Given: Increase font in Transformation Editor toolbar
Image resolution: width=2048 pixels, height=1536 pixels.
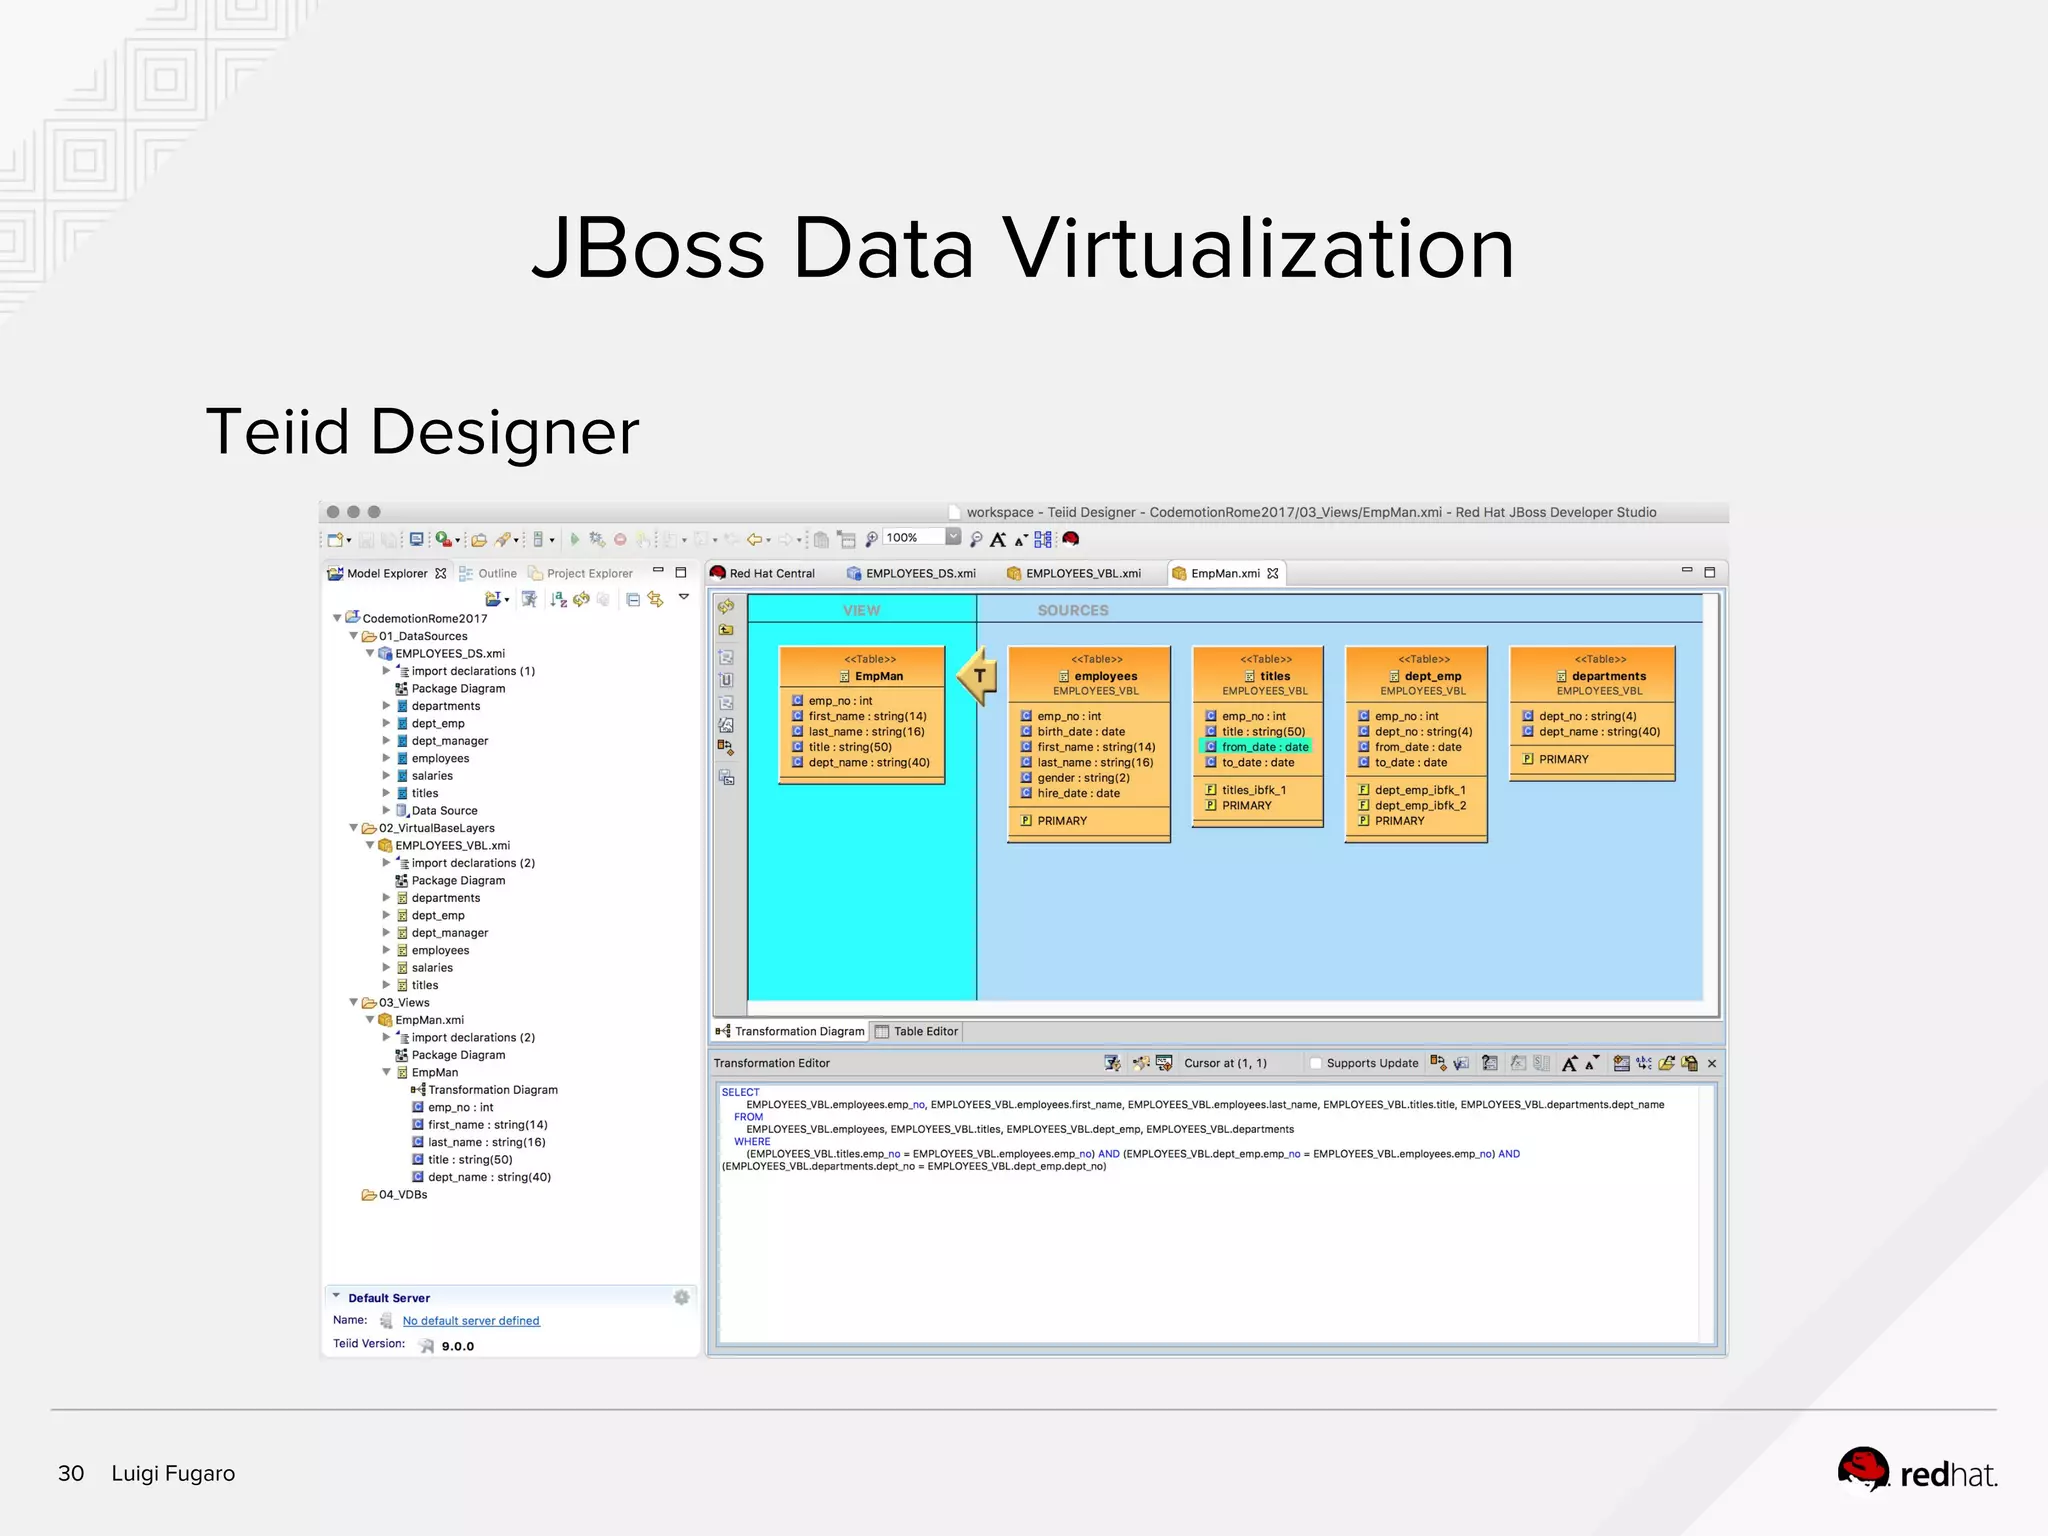Looking at the screenshot, I should [1570, 1063].
